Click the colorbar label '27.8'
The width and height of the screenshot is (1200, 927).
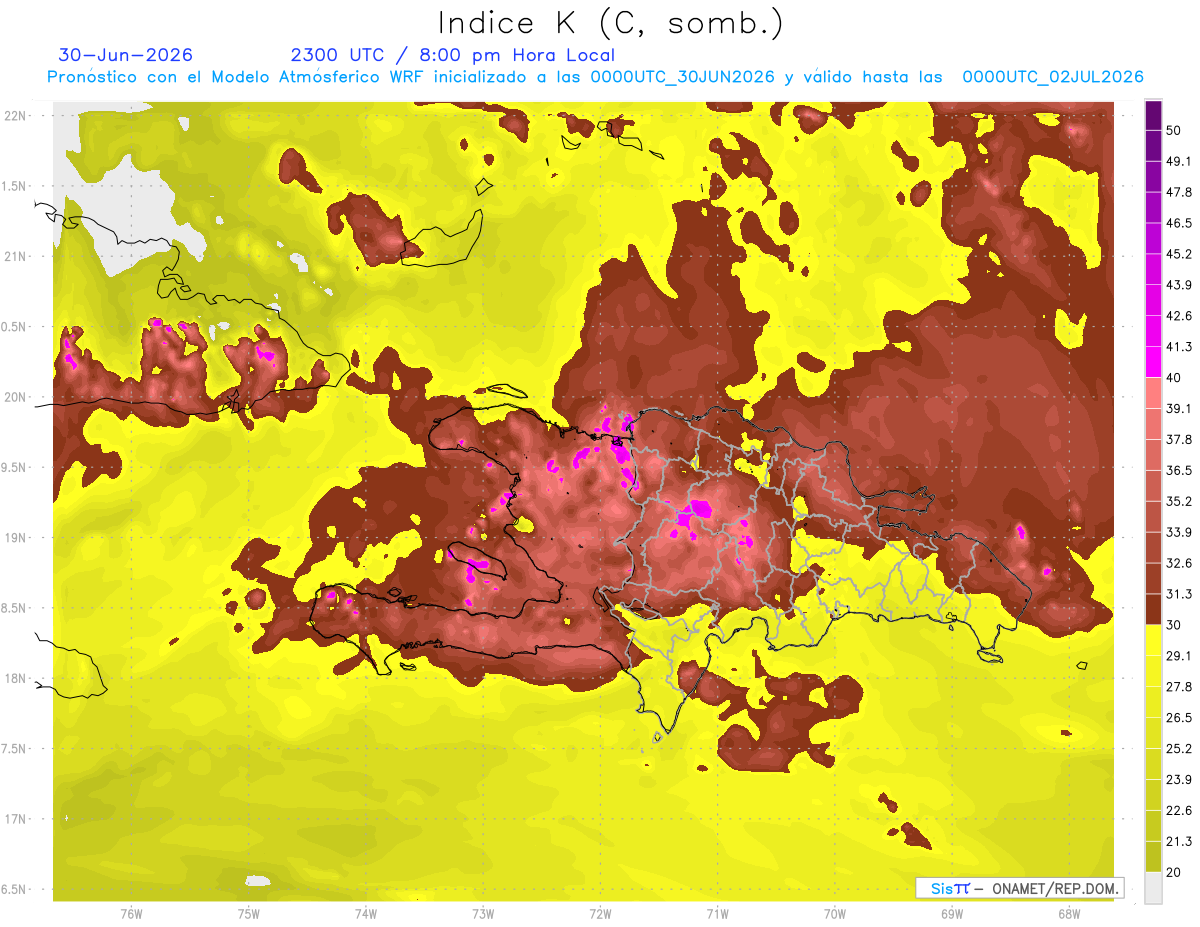[1179, 687]
